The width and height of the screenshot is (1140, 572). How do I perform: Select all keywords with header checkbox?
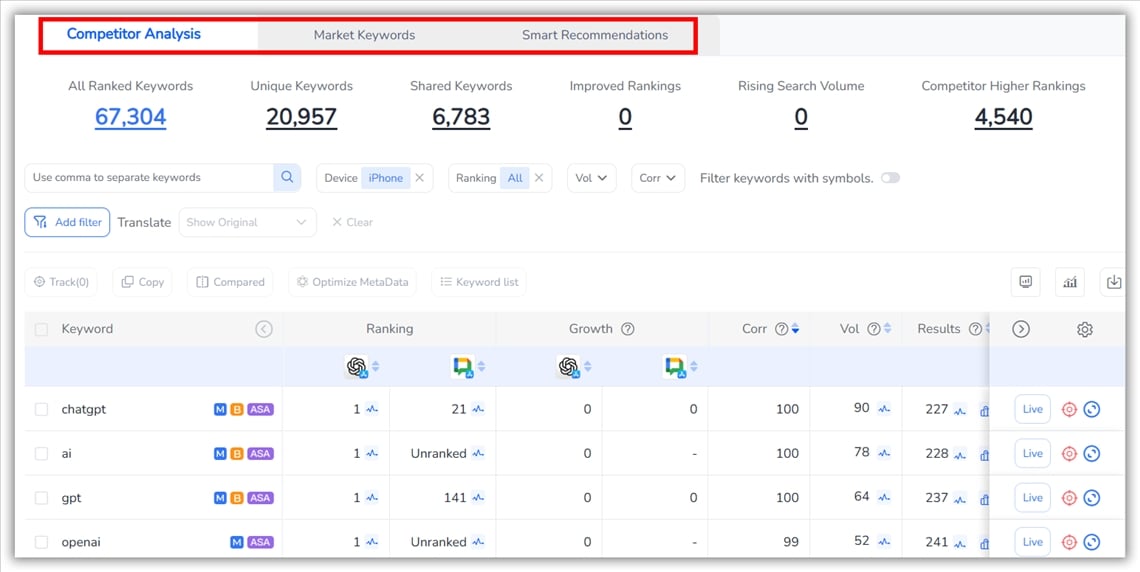tap(41, 329)
